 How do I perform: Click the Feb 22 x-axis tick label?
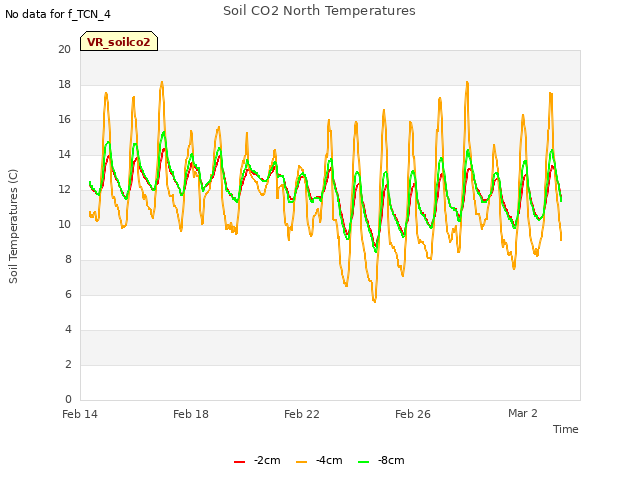[x=302, y=414]
